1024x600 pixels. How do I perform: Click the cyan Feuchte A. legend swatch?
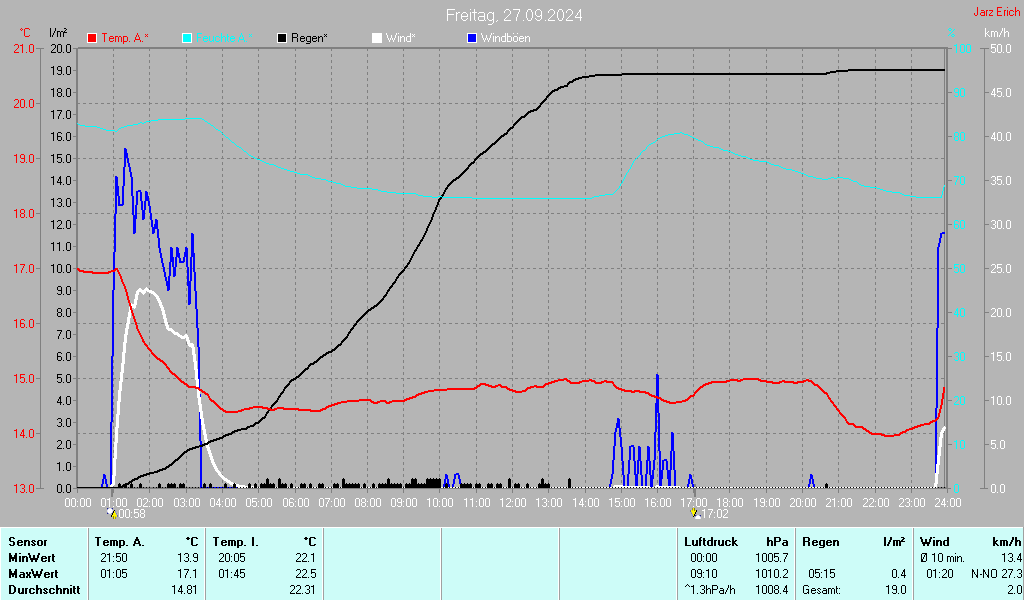187,39
